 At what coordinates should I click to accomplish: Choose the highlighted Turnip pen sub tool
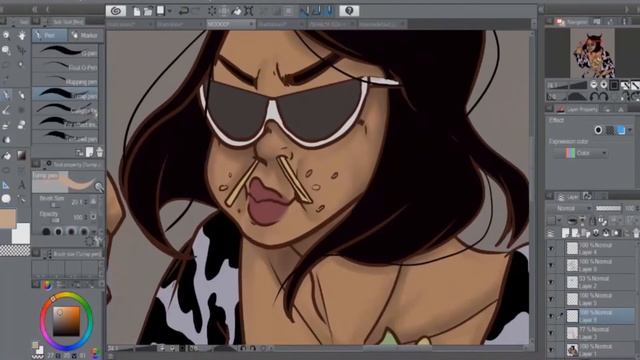point(65,94)
